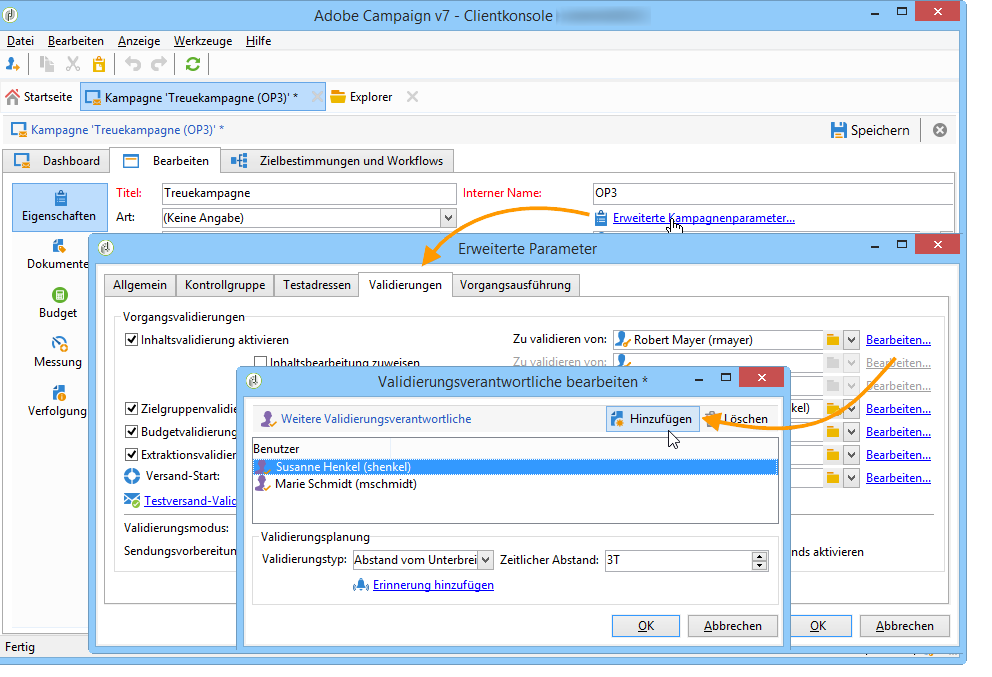The image size is (992, 677).
Task: Select user Susanne Henkel (shenkel)
Action: pyautogui.click(x=515, y=467)
